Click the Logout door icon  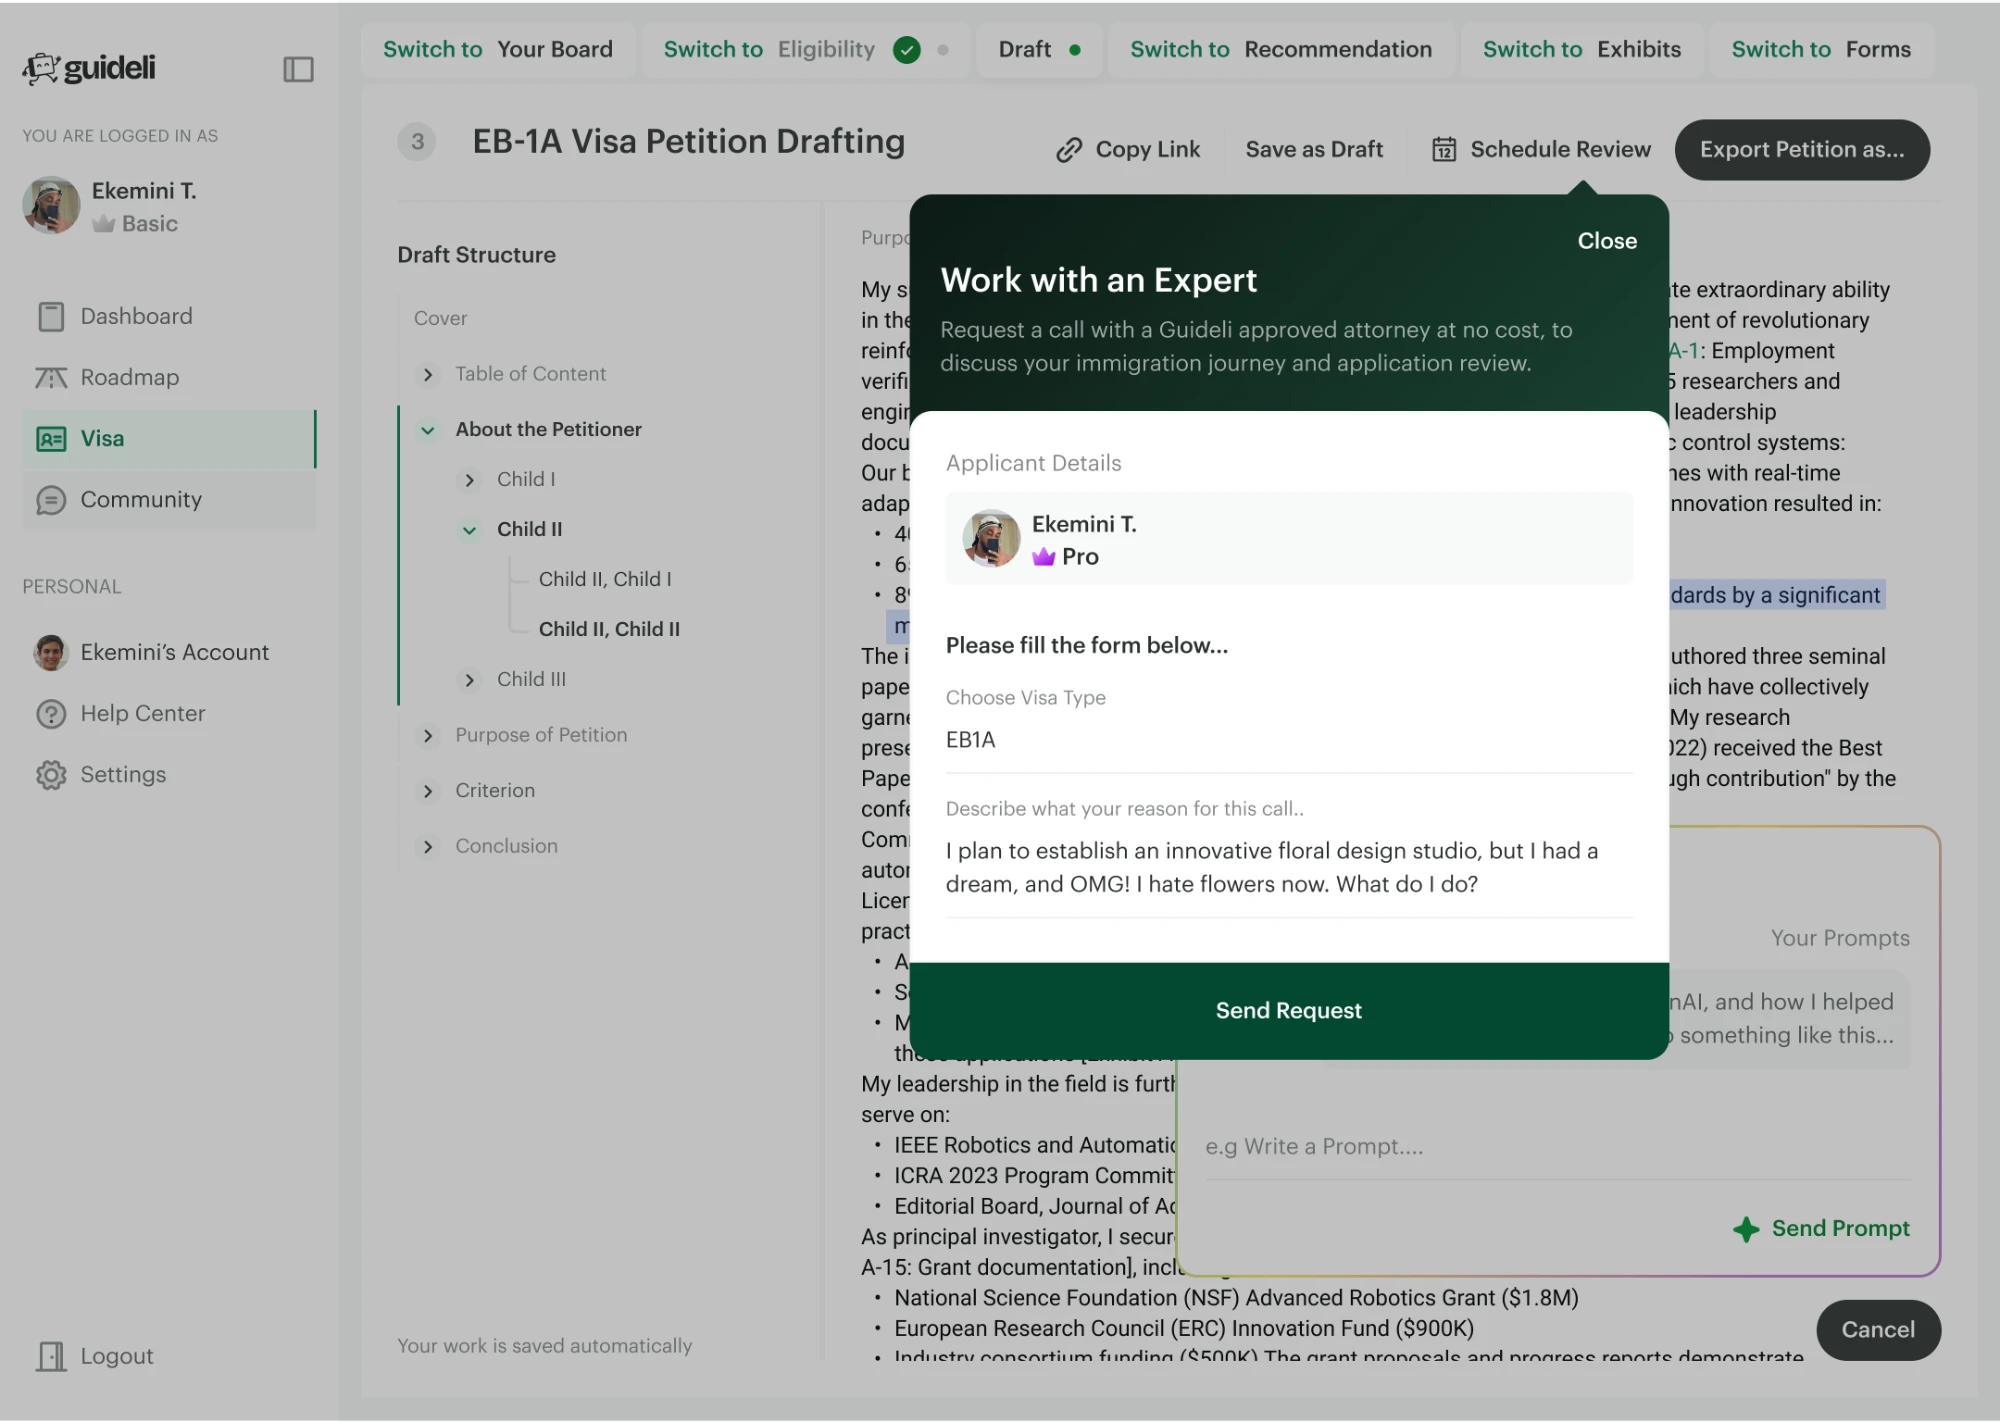tap(51, 1356)
